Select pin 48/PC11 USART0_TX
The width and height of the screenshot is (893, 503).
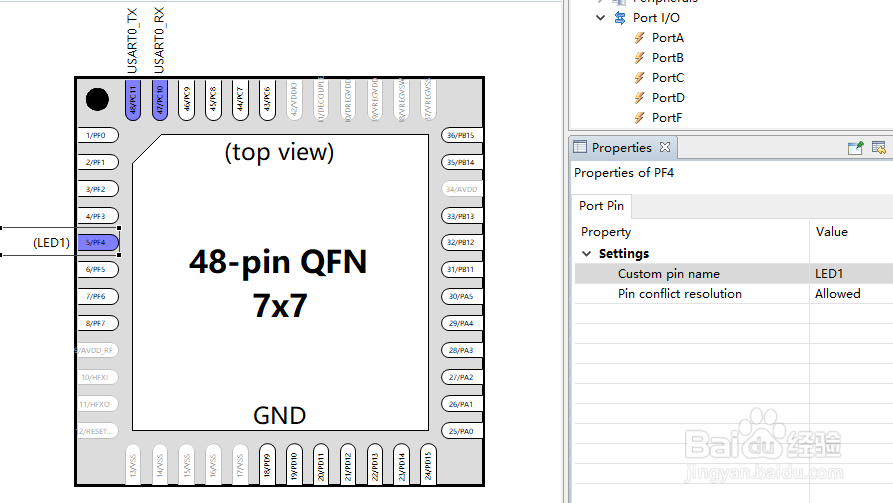pos(133,100)
